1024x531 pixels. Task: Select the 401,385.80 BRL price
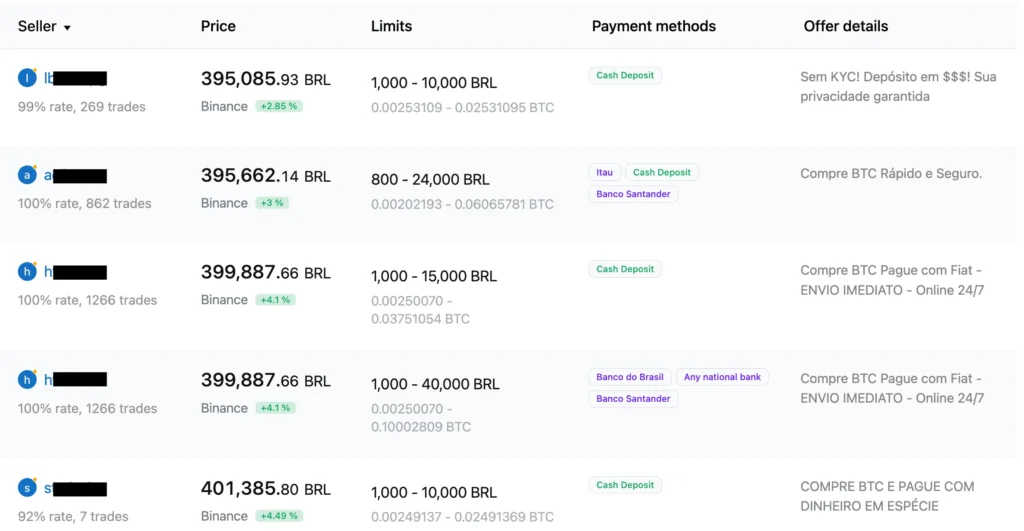[266, 489]
